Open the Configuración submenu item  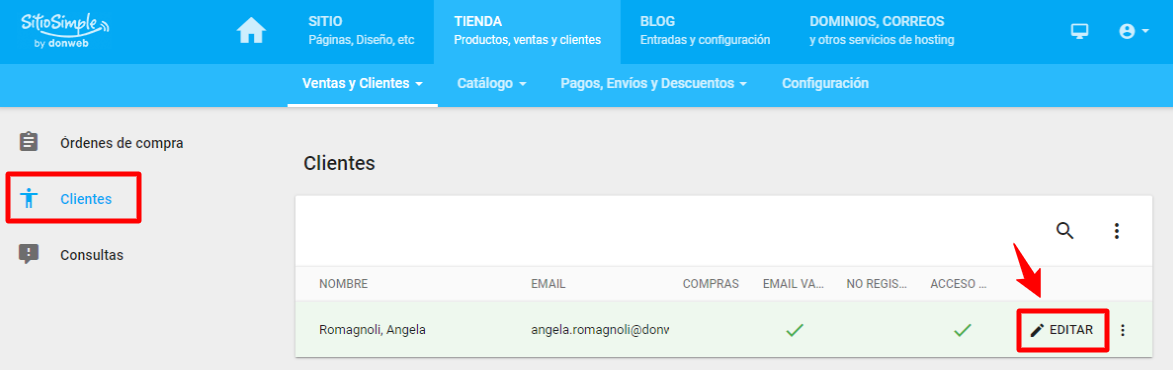pos(825,84)
